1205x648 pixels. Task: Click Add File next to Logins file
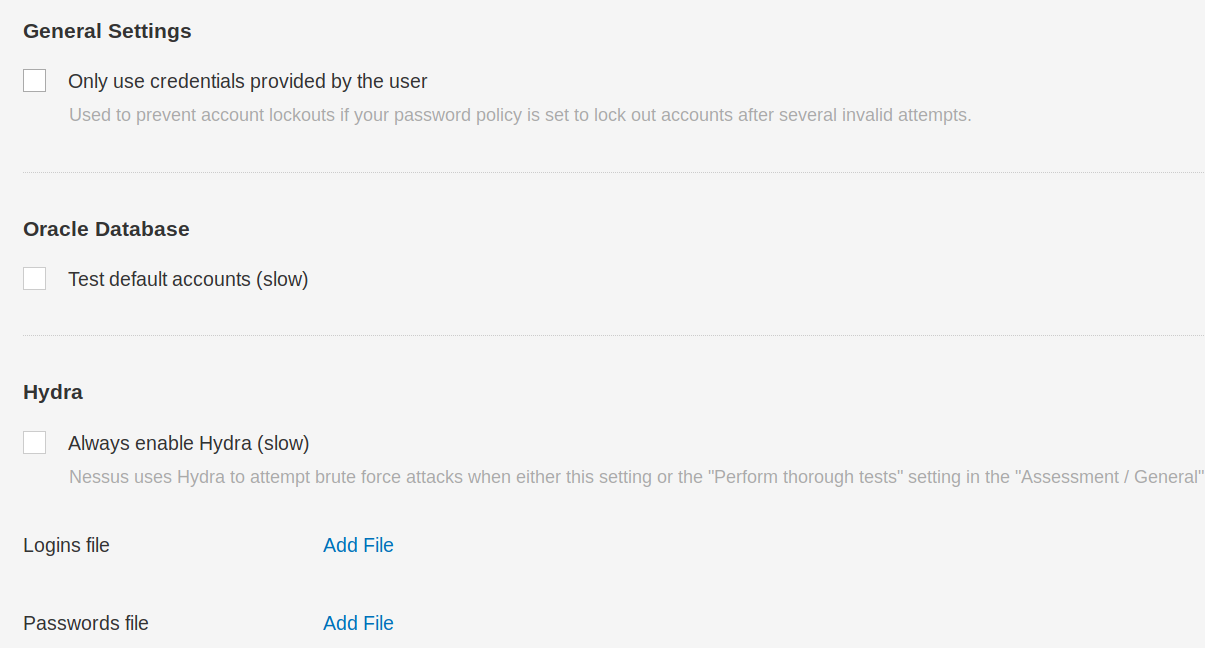pyautogui.click(x=358, y=545)
